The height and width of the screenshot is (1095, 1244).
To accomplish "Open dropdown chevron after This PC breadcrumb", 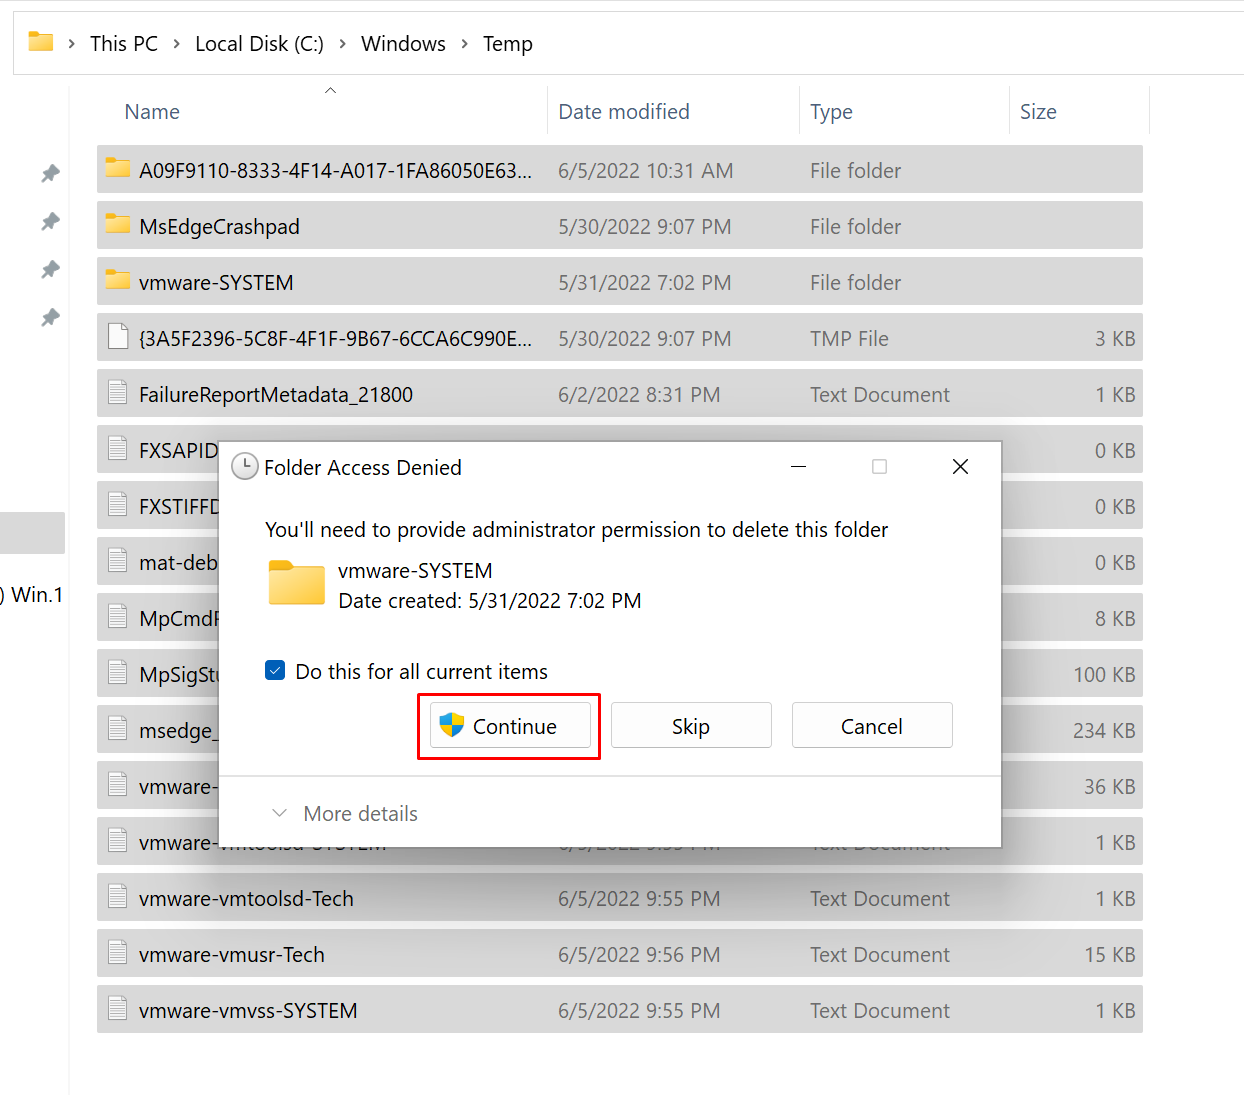I will (177, 44).
